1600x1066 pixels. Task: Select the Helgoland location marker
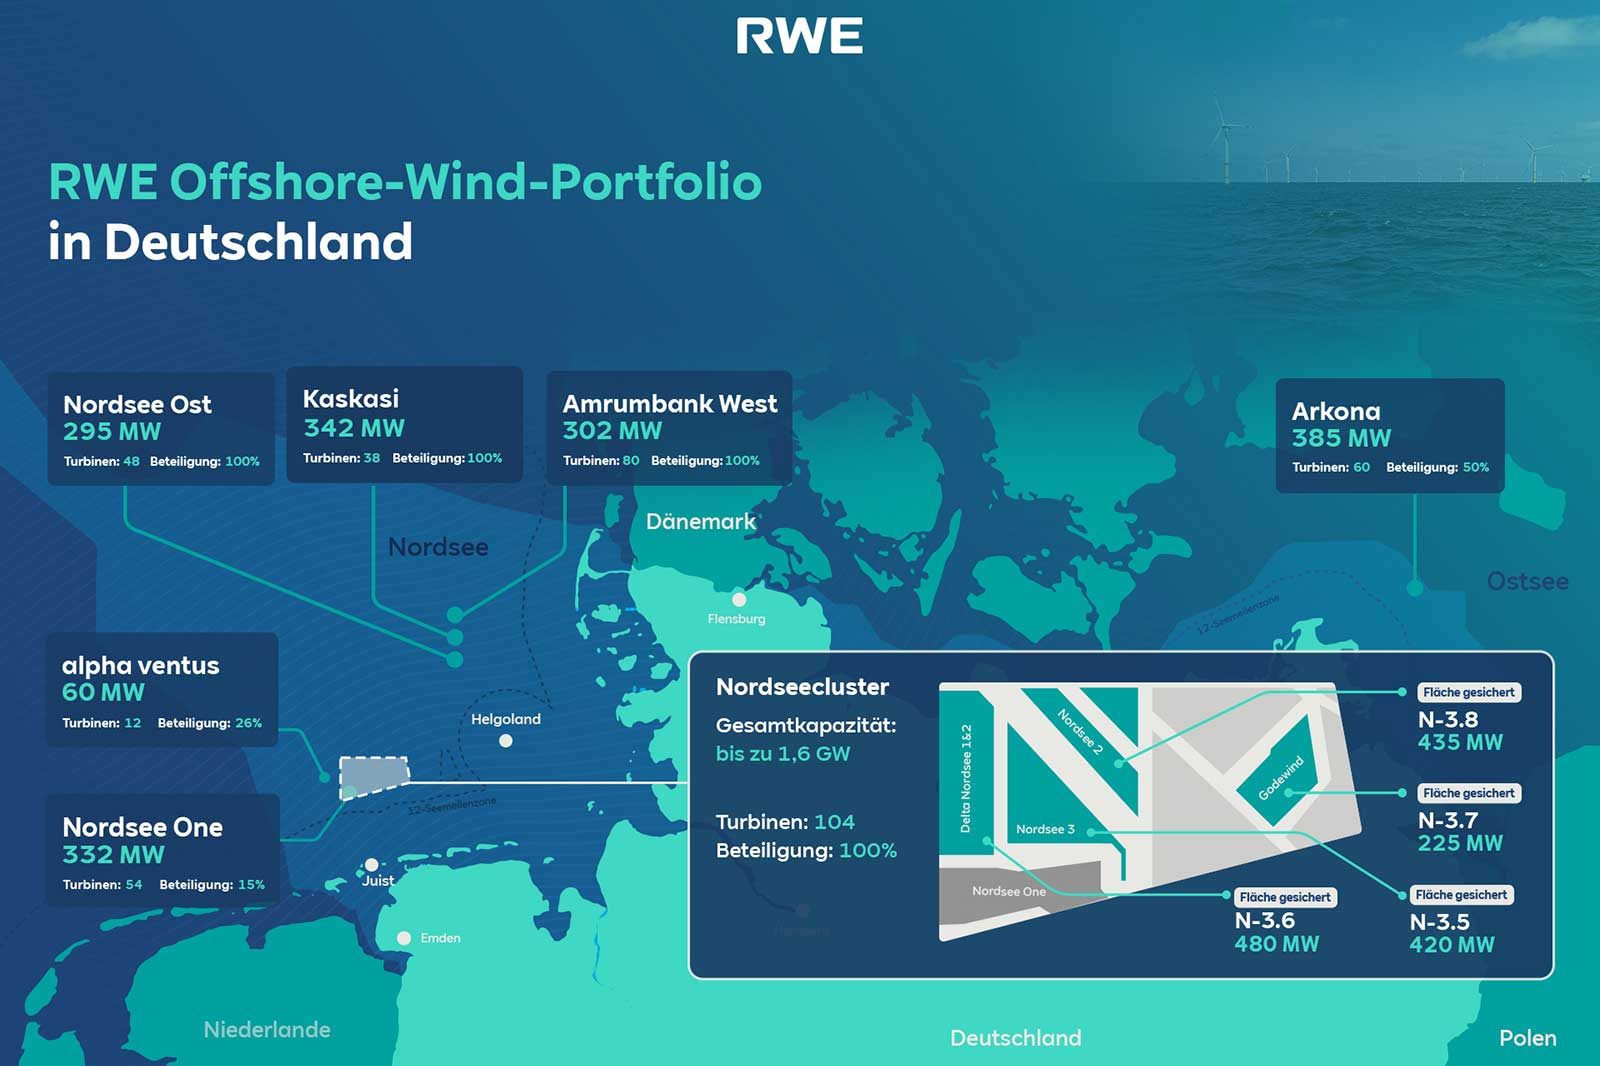[506, 740]
